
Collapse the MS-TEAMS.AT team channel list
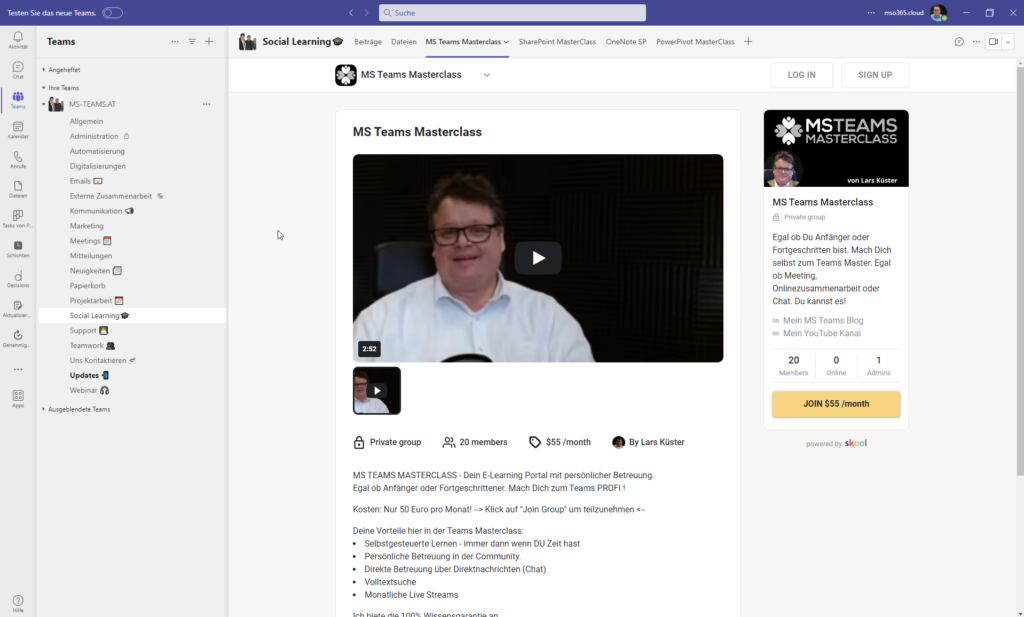44,104
